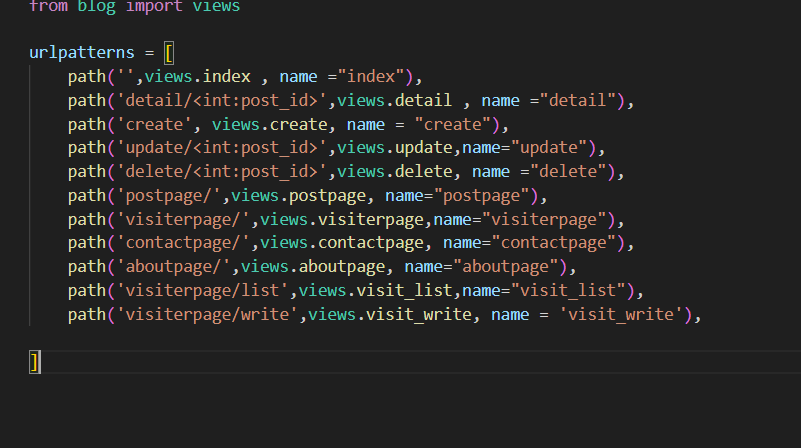Viewport: 801px width, 448px height.
Task: Click the urlpatterns variable name
Action: tap(82, 53)
